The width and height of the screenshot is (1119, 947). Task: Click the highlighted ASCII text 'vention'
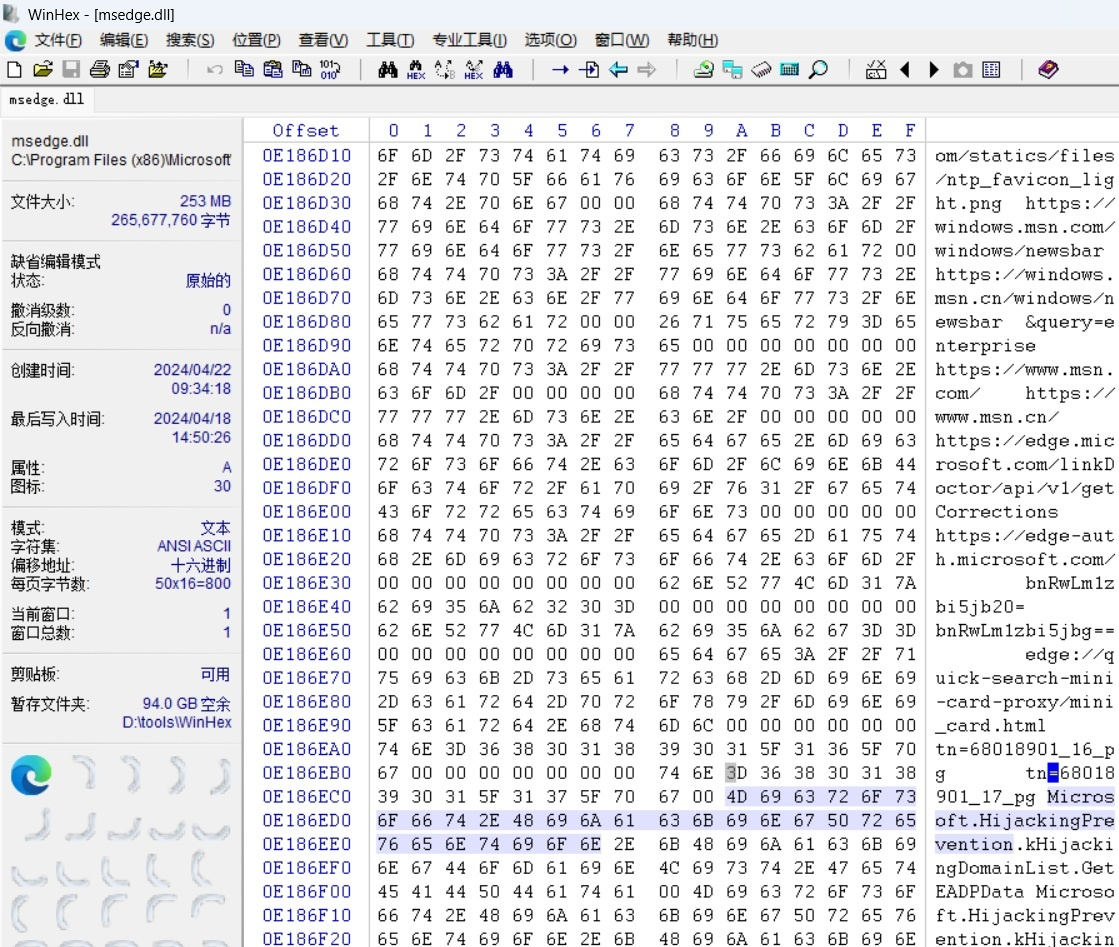click(974, 844)
